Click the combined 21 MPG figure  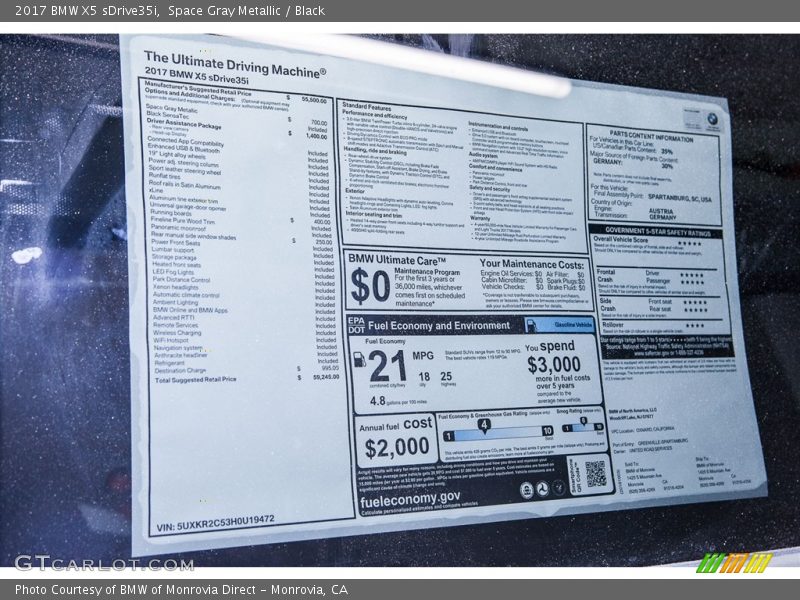[387, 366]
